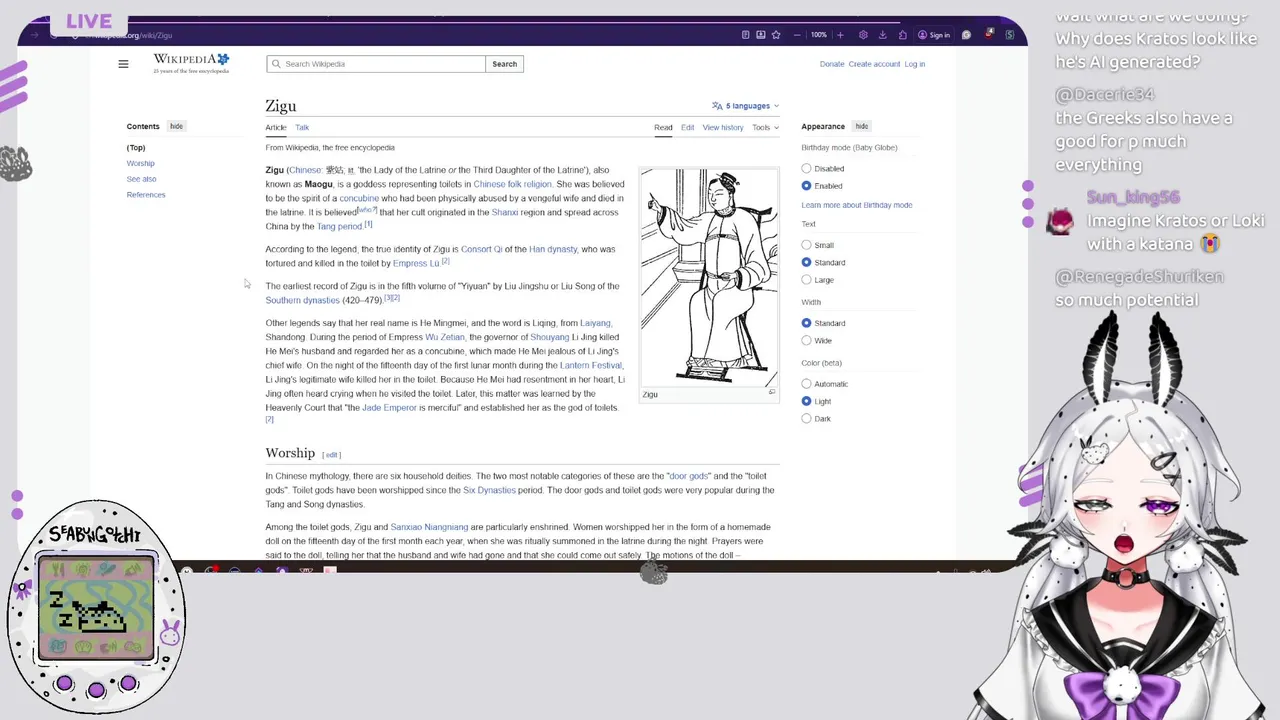Jump to References in Contents
The image size is (1280, 720).
(146, 195)
